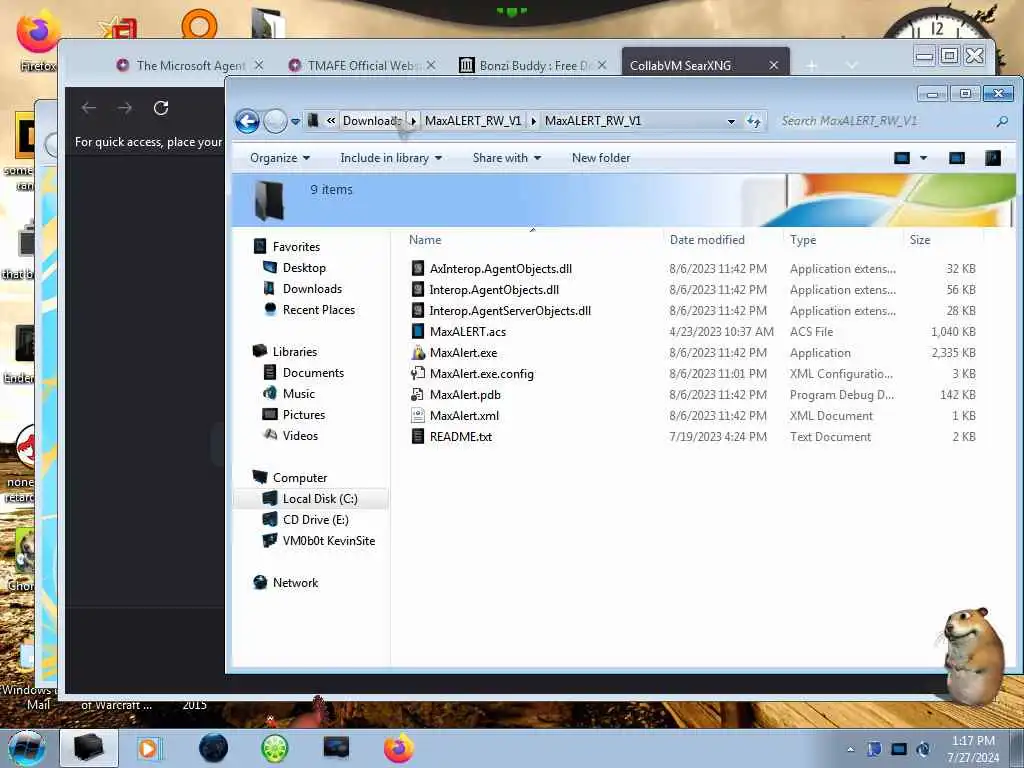Screen dimensions: 1024x768
Task: Open the address bar history dropdown
Action: [731, 121]
